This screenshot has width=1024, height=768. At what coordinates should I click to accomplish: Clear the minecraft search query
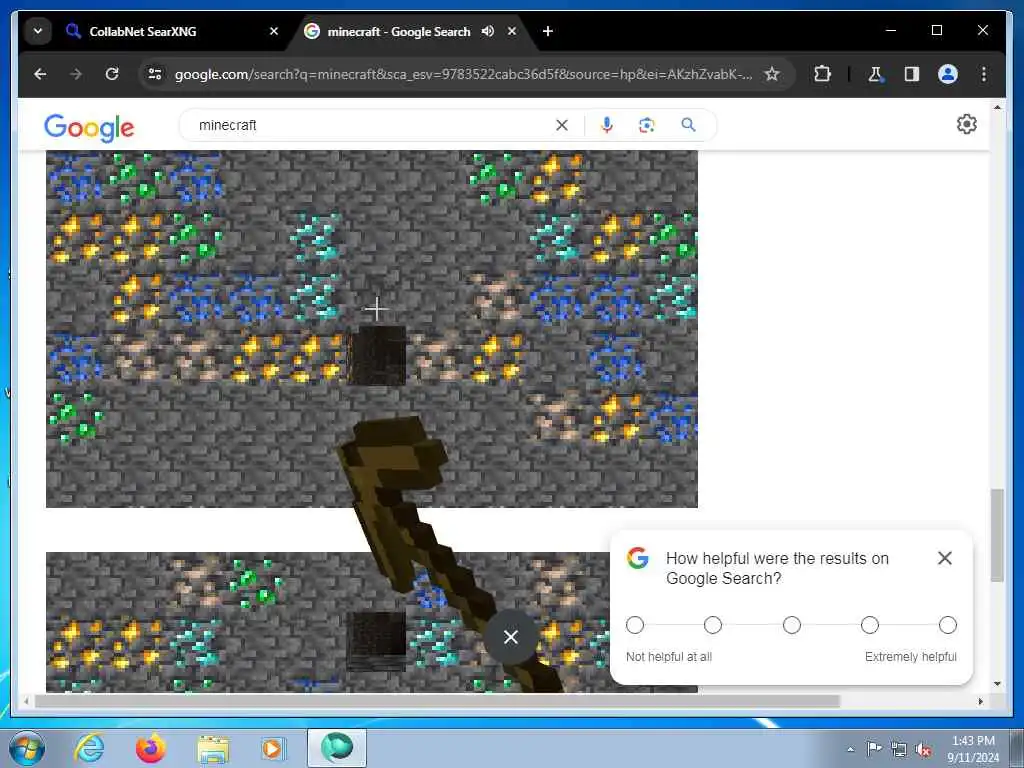562,125
